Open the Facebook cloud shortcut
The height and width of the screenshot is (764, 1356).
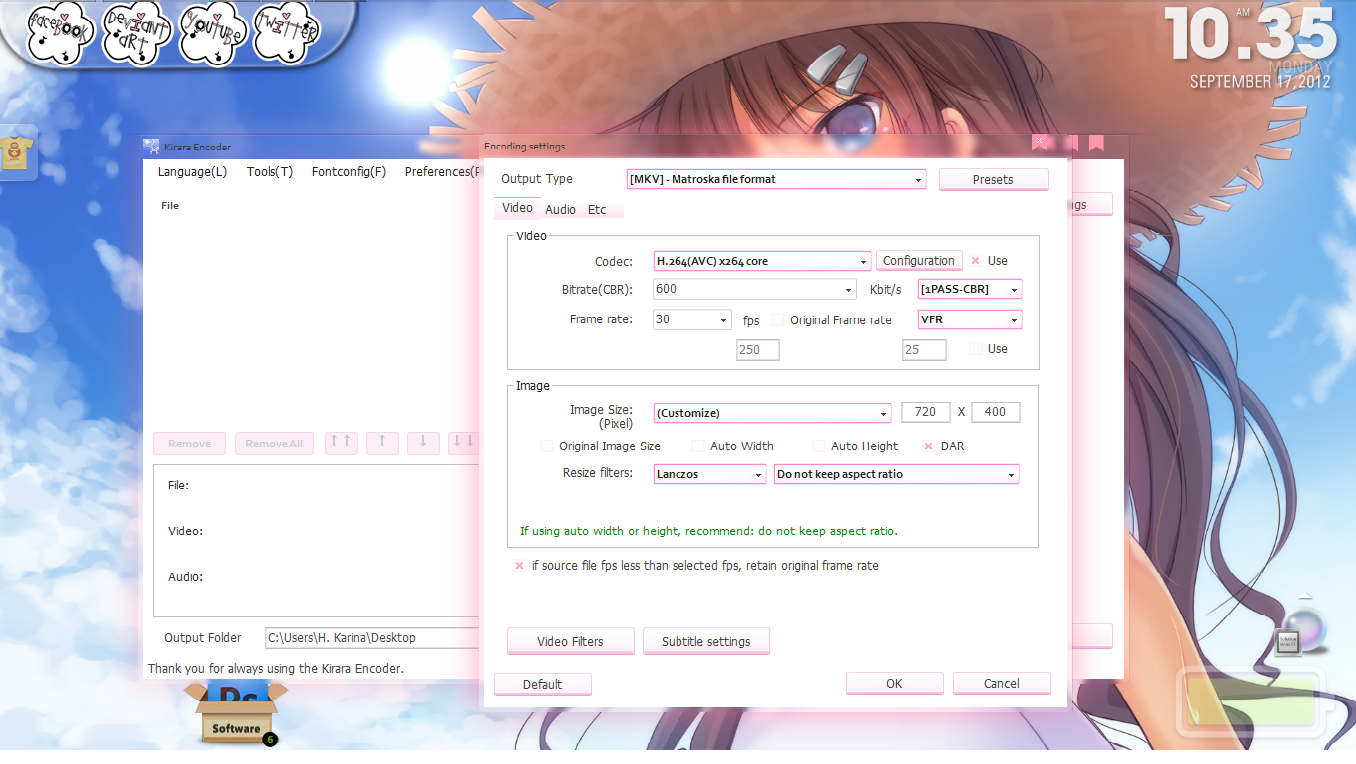pyautogui.click(x=59, y=32)
